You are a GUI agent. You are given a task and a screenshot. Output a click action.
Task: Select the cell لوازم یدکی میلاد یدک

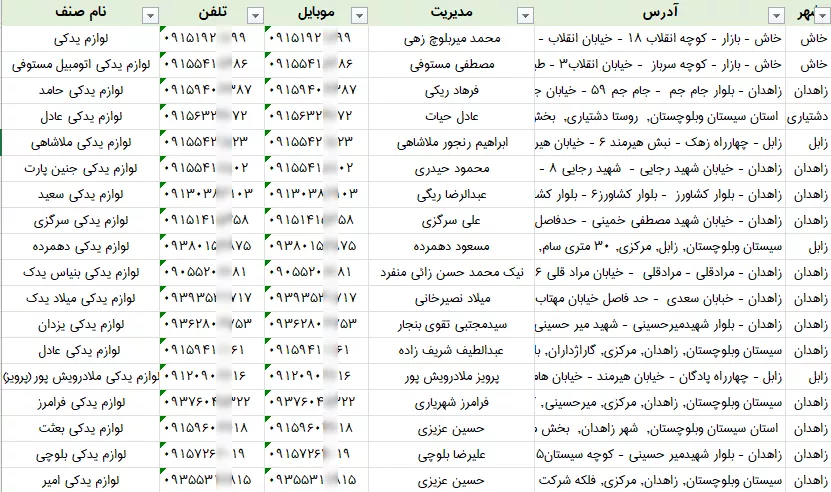pyautogui.click(x=81, y=298)
